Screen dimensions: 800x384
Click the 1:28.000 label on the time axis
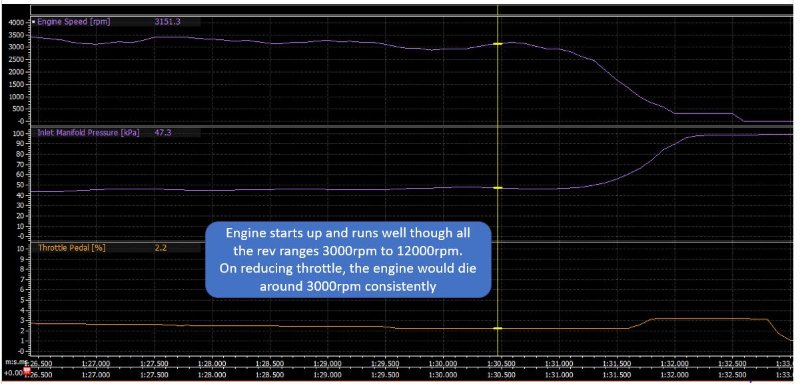212,364
